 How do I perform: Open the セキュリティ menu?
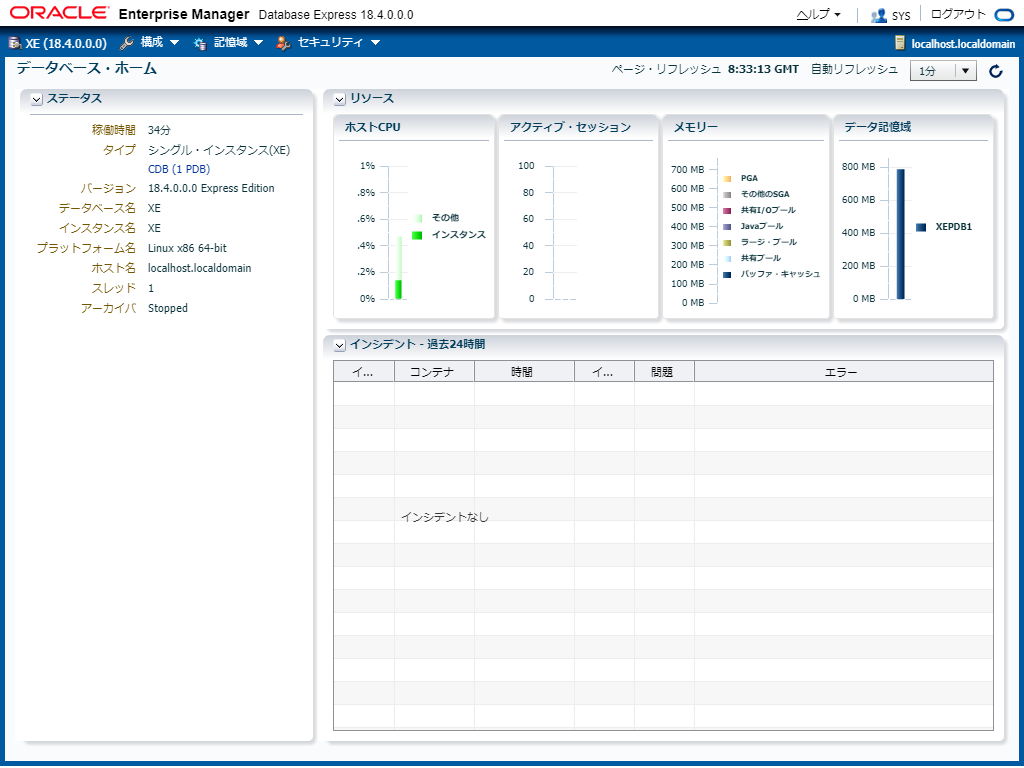(338, 42)
